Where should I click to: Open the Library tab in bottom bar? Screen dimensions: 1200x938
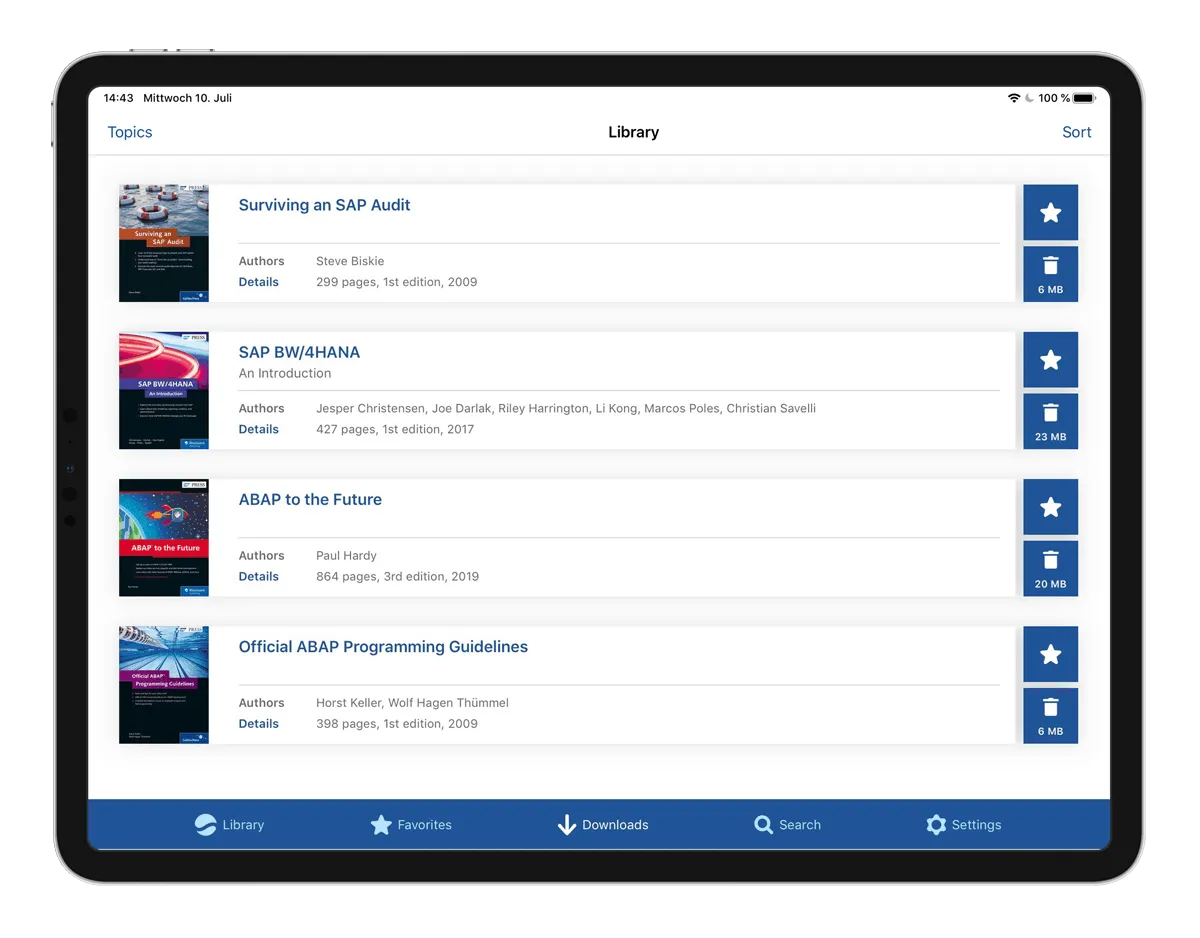pos(229,825)
